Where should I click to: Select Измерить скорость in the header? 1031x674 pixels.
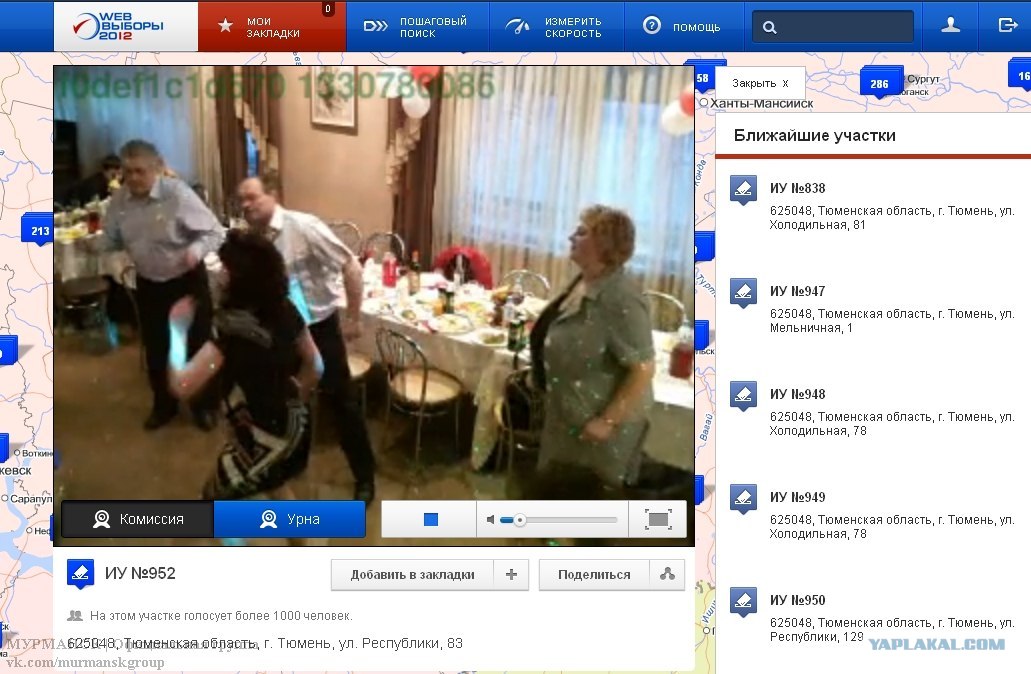coord(555,26)
